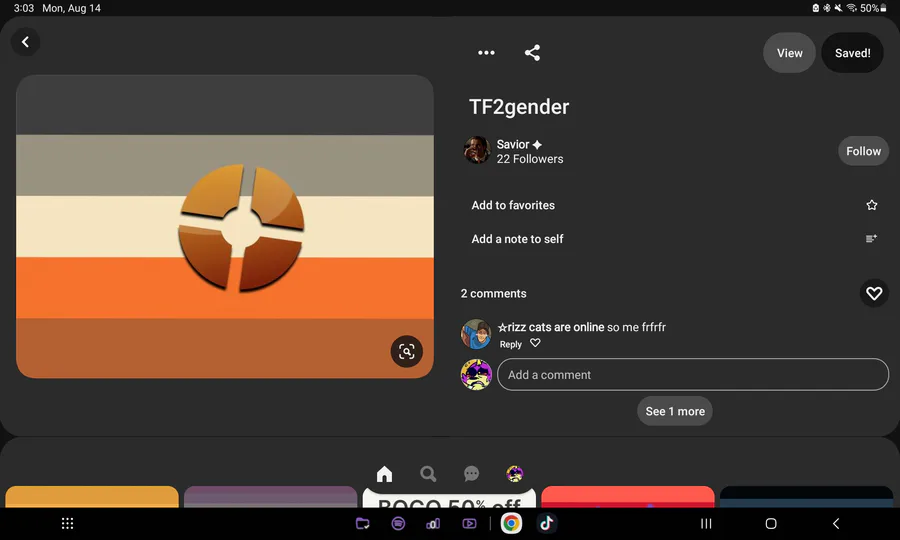Open the Search tab
This screenshot has width=900, height=540.
pyautogui.click(x=428, y=474)
